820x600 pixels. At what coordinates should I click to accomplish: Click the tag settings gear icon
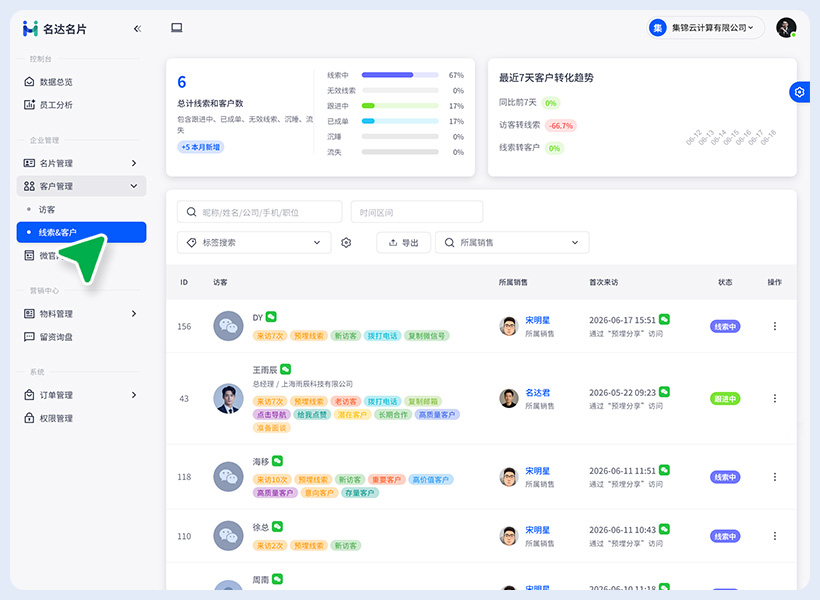point(346,243)
